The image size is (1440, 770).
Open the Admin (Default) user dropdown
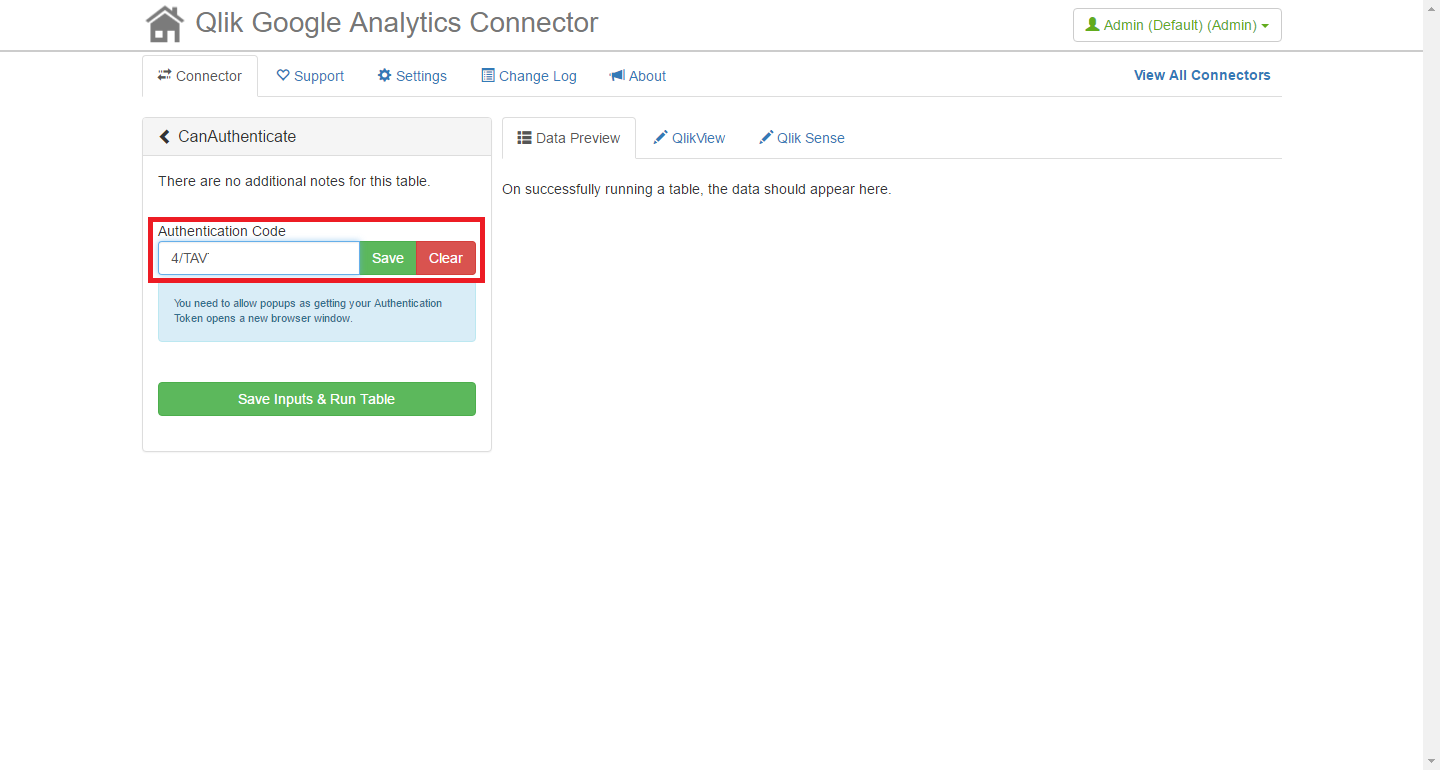1177,25
